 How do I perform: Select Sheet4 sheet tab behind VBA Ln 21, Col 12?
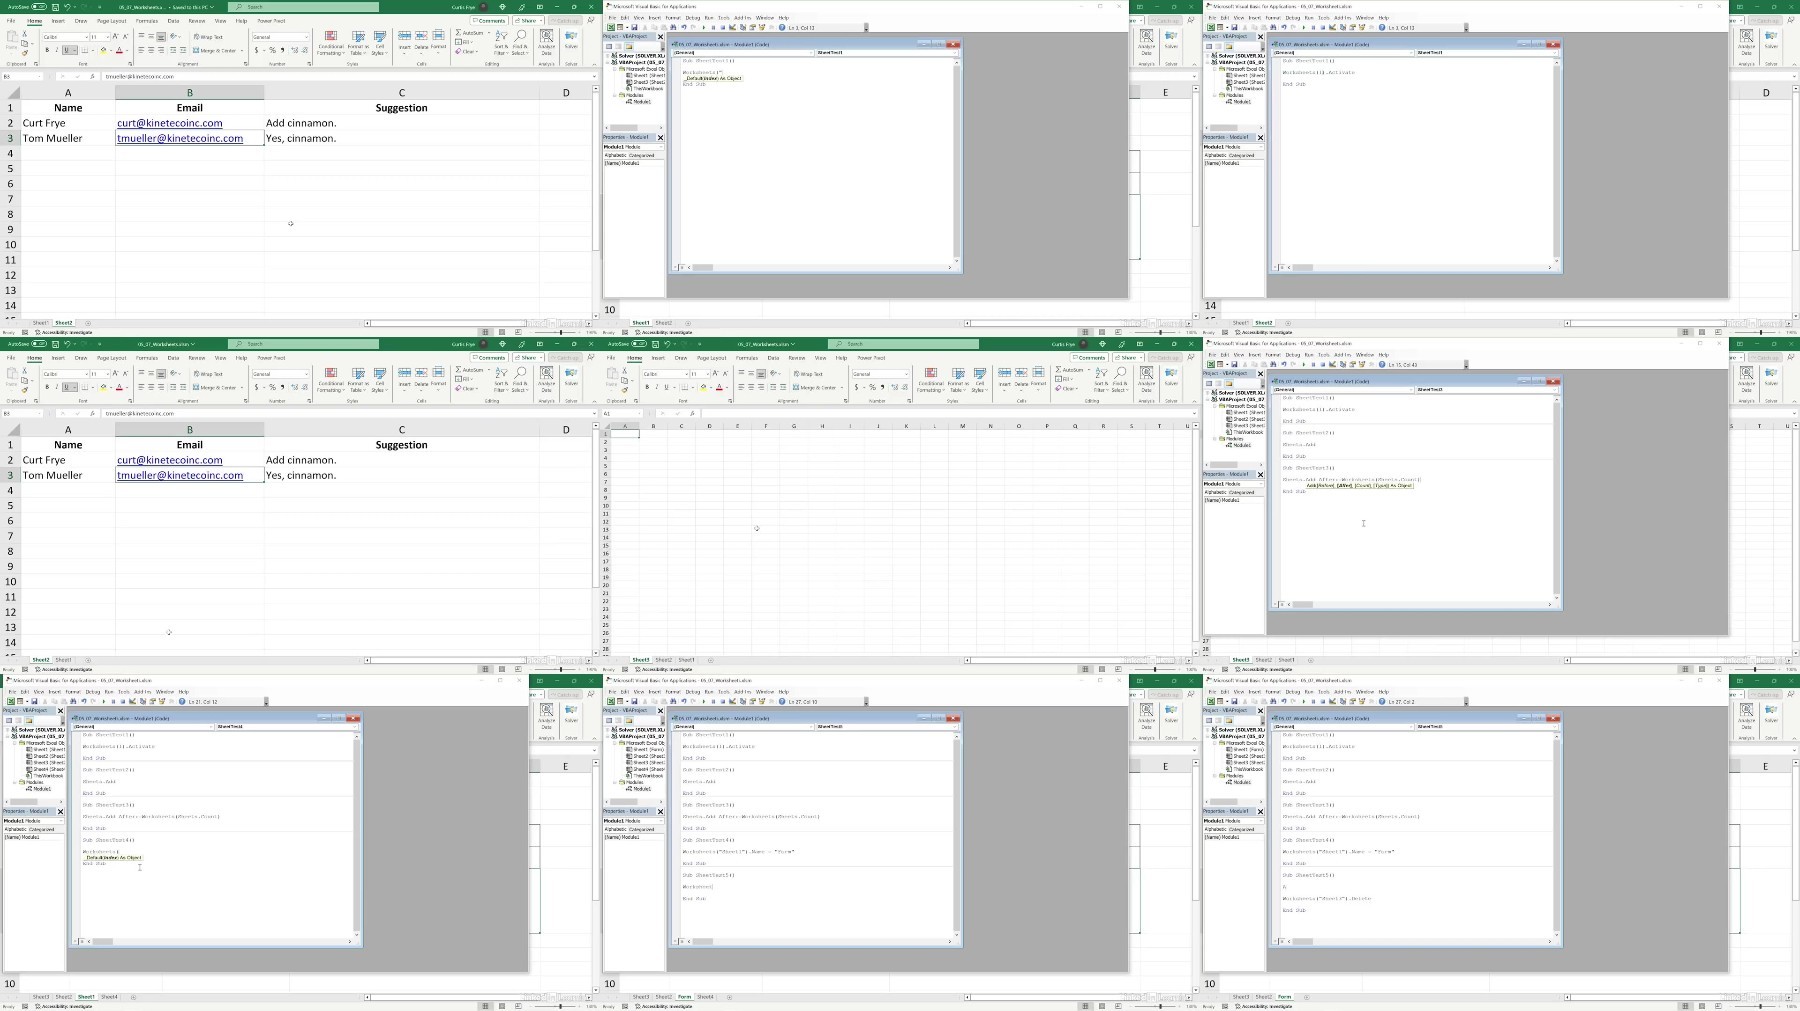click(x=109, y=997)
